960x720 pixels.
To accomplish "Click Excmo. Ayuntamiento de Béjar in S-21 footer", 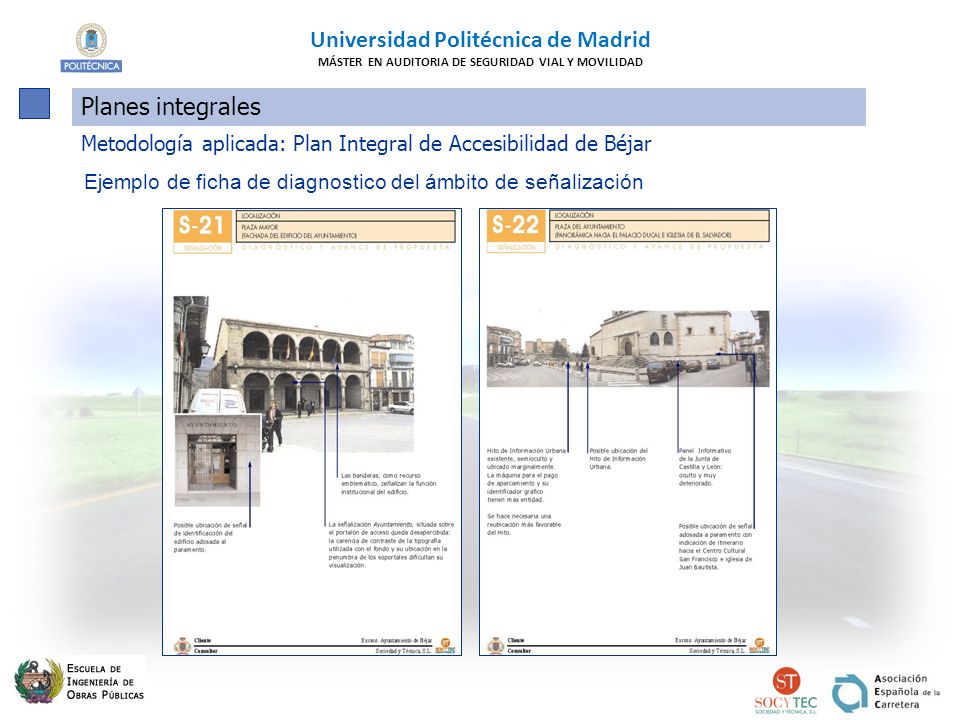I will 396,640.
